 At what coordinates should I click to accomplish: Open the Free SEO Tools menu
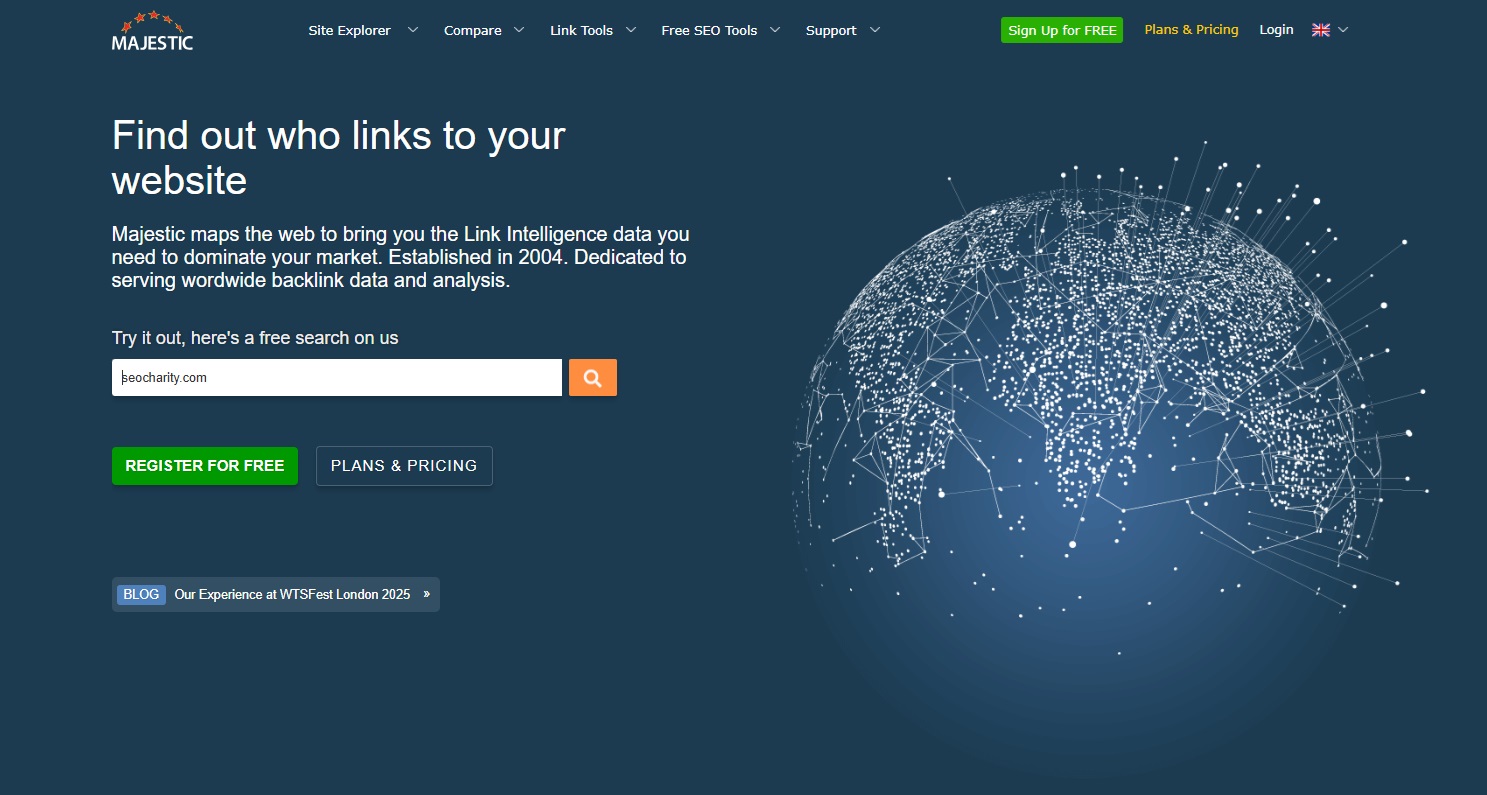click(x=709, y=30)
